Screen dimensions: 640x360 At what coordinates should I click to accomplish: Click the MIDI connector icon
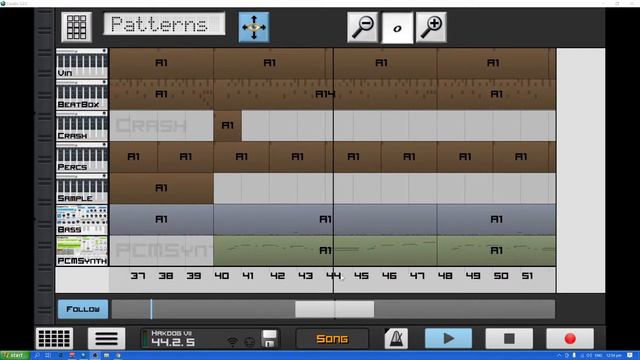pos(250,342)
